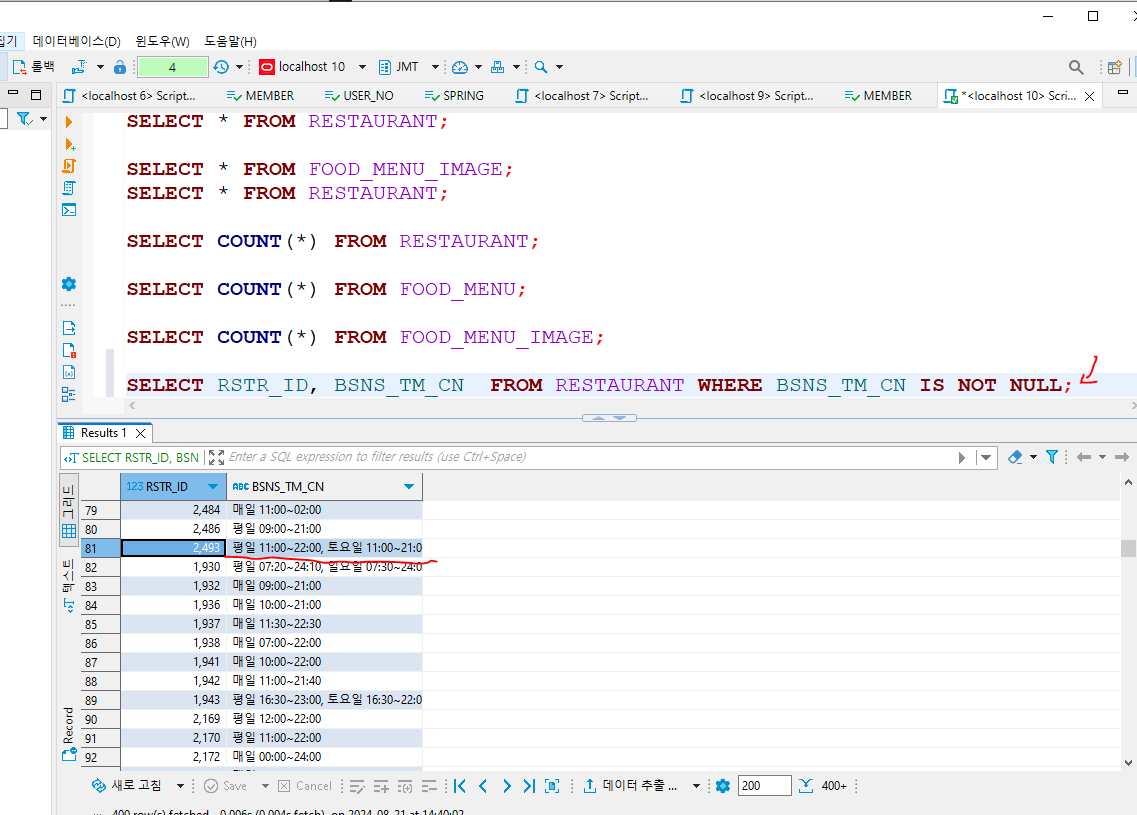Open the 도움말(H) menu
This screenshot has width=1137, height=815.
click(x=231, y=41)
